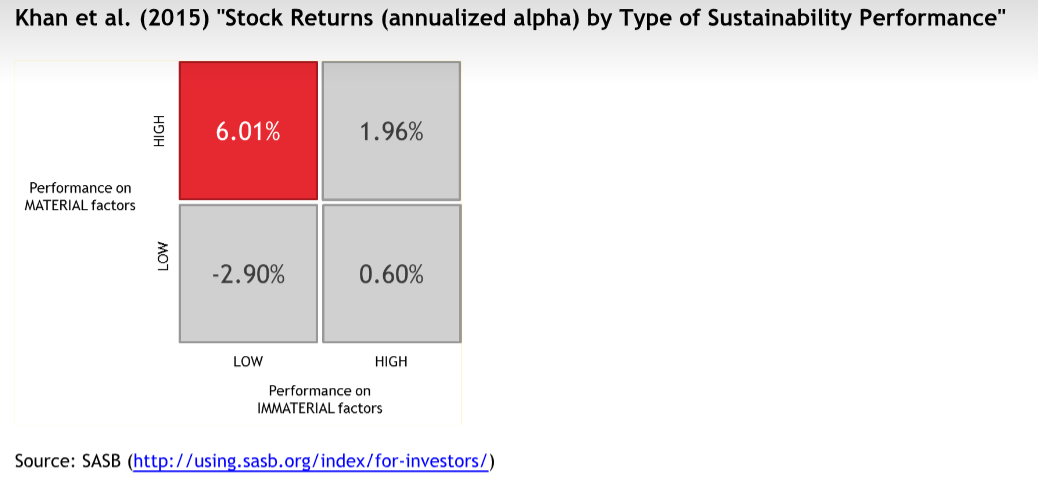Click the vertical-axis HIGH label
This screenshot has width=1038, height=480.
158,131
